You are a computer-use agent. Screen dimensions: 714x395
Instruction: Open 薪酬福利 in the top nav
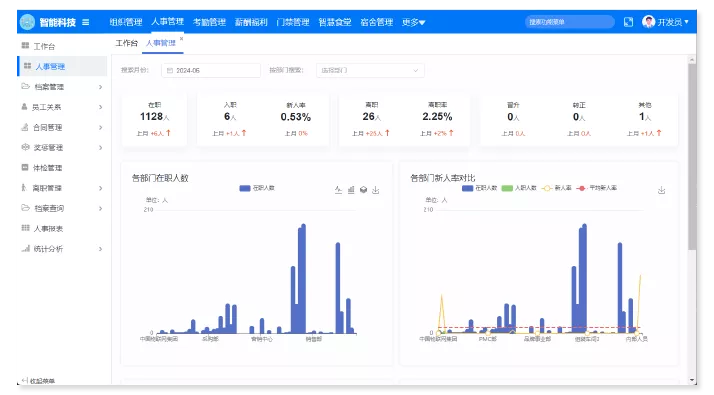pyautogui.click(x=251, y=22)
